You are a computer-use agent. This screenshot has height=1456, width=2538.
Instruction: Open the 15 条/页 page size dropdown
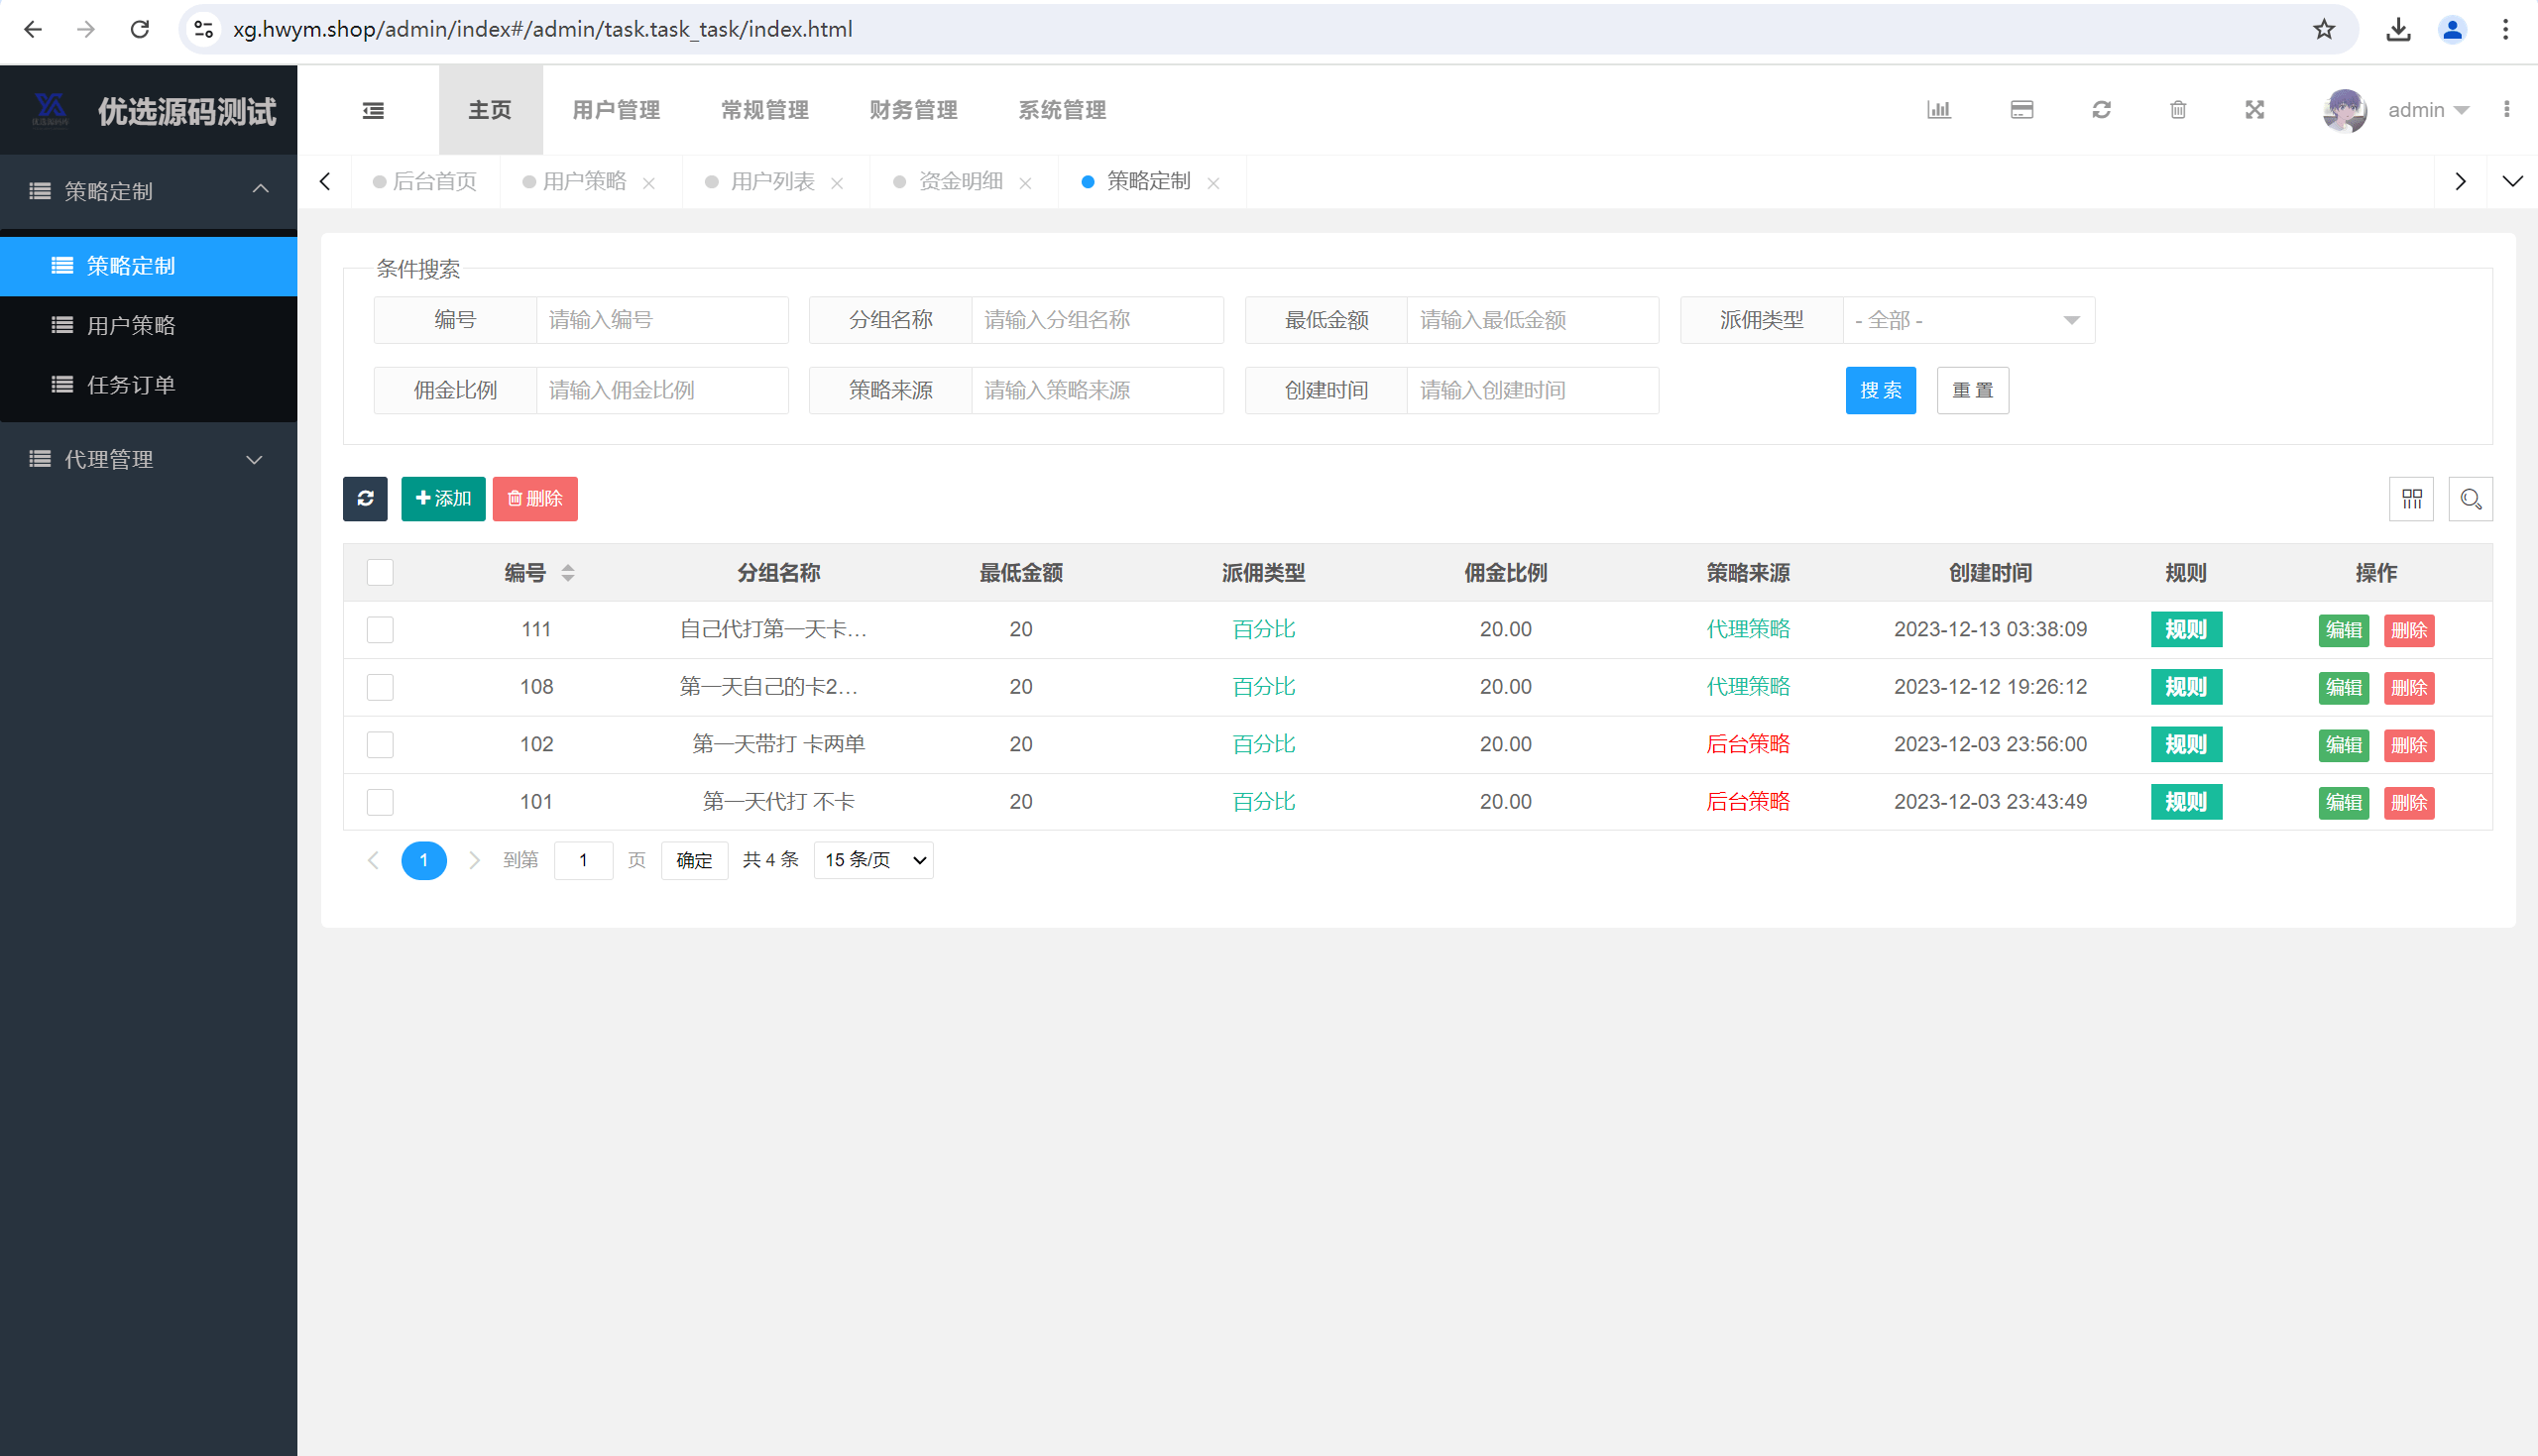873,860
